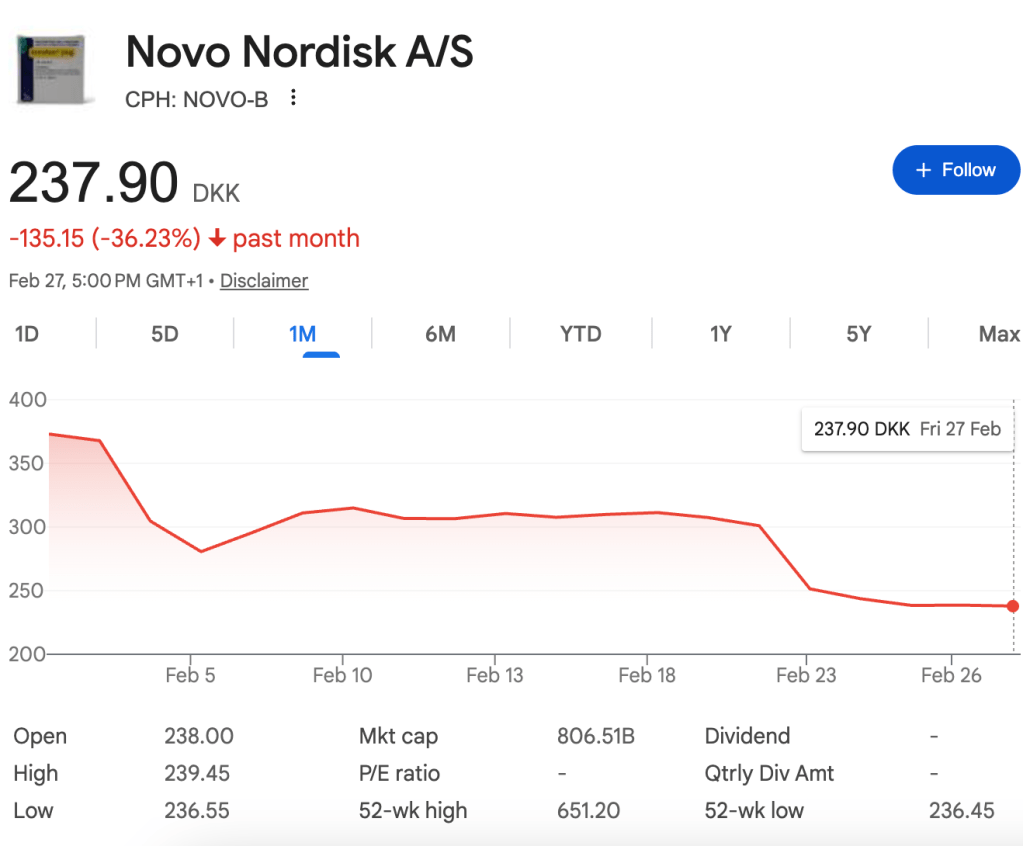Click the plus icon in Follow button
The image size is (1023, 846).
coord(923,170)
